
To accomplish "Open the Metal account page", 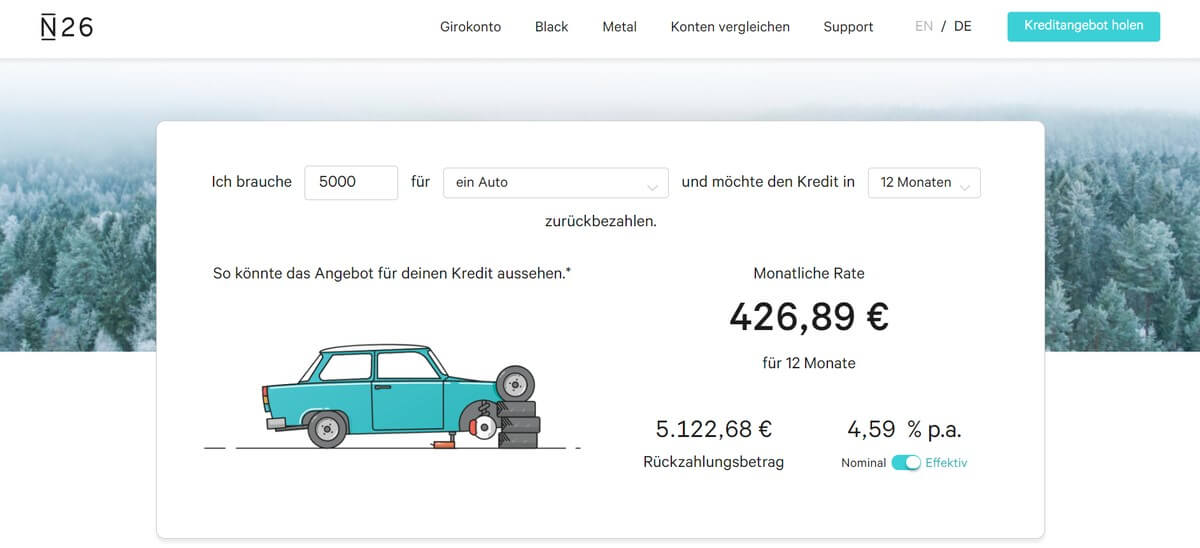I will 619,27.
